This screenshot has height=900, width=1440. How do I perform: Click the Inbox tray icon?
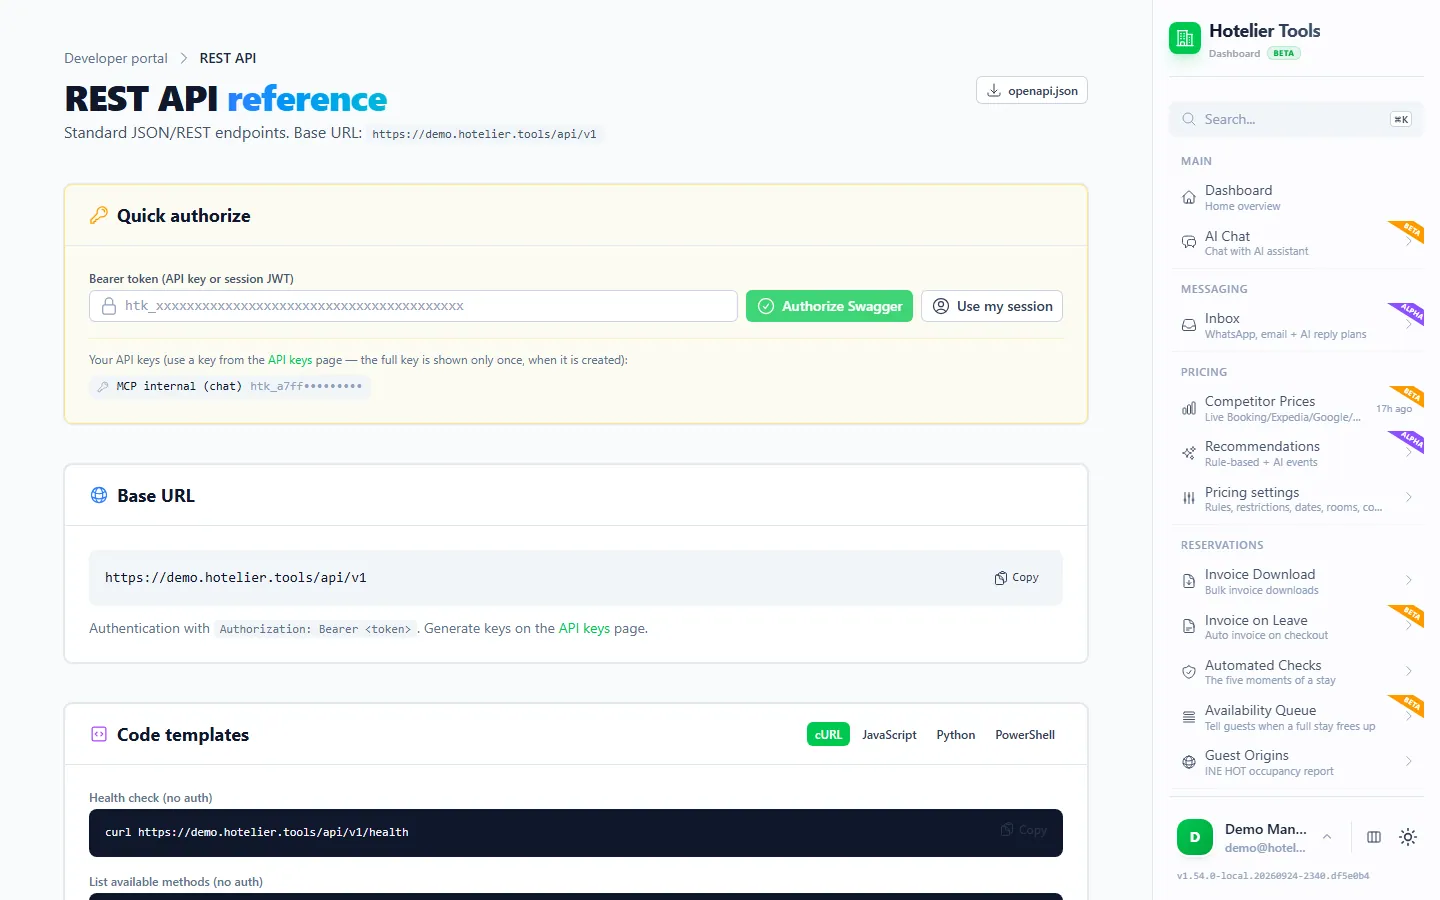point(1189,325)
